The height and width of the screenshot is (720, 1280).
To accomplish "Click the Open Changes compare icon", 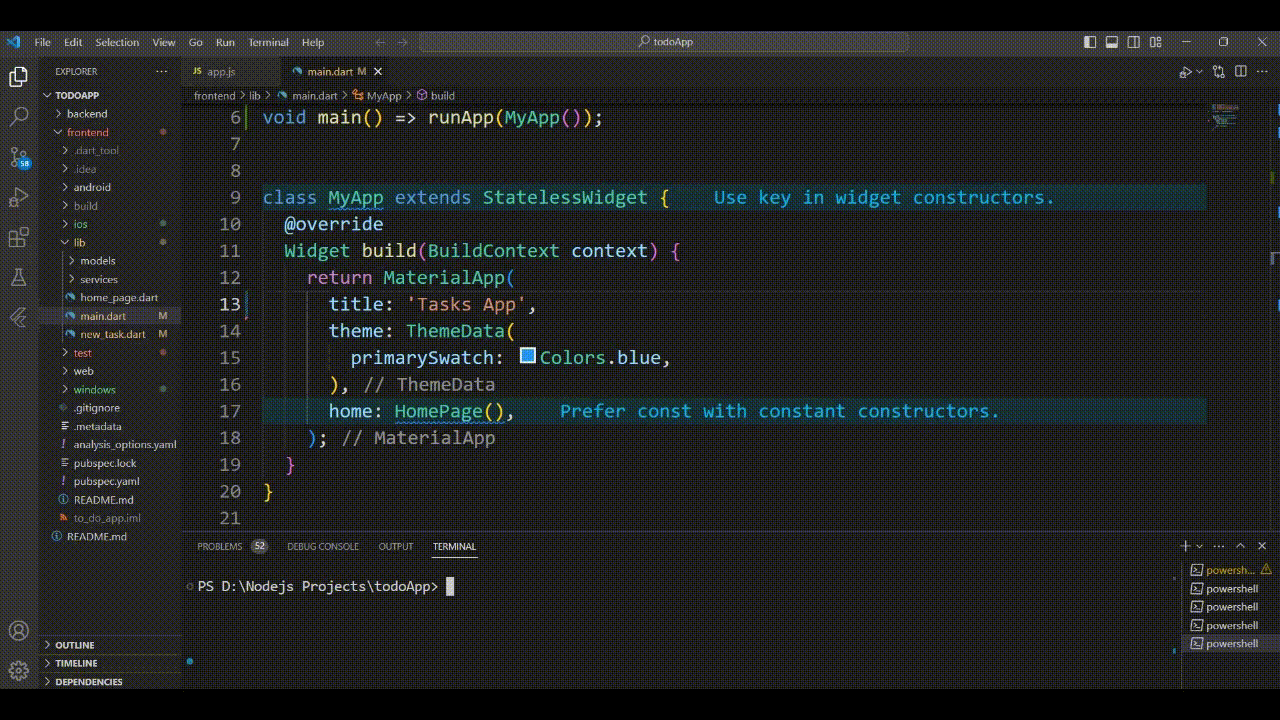I will (1218, 72).
